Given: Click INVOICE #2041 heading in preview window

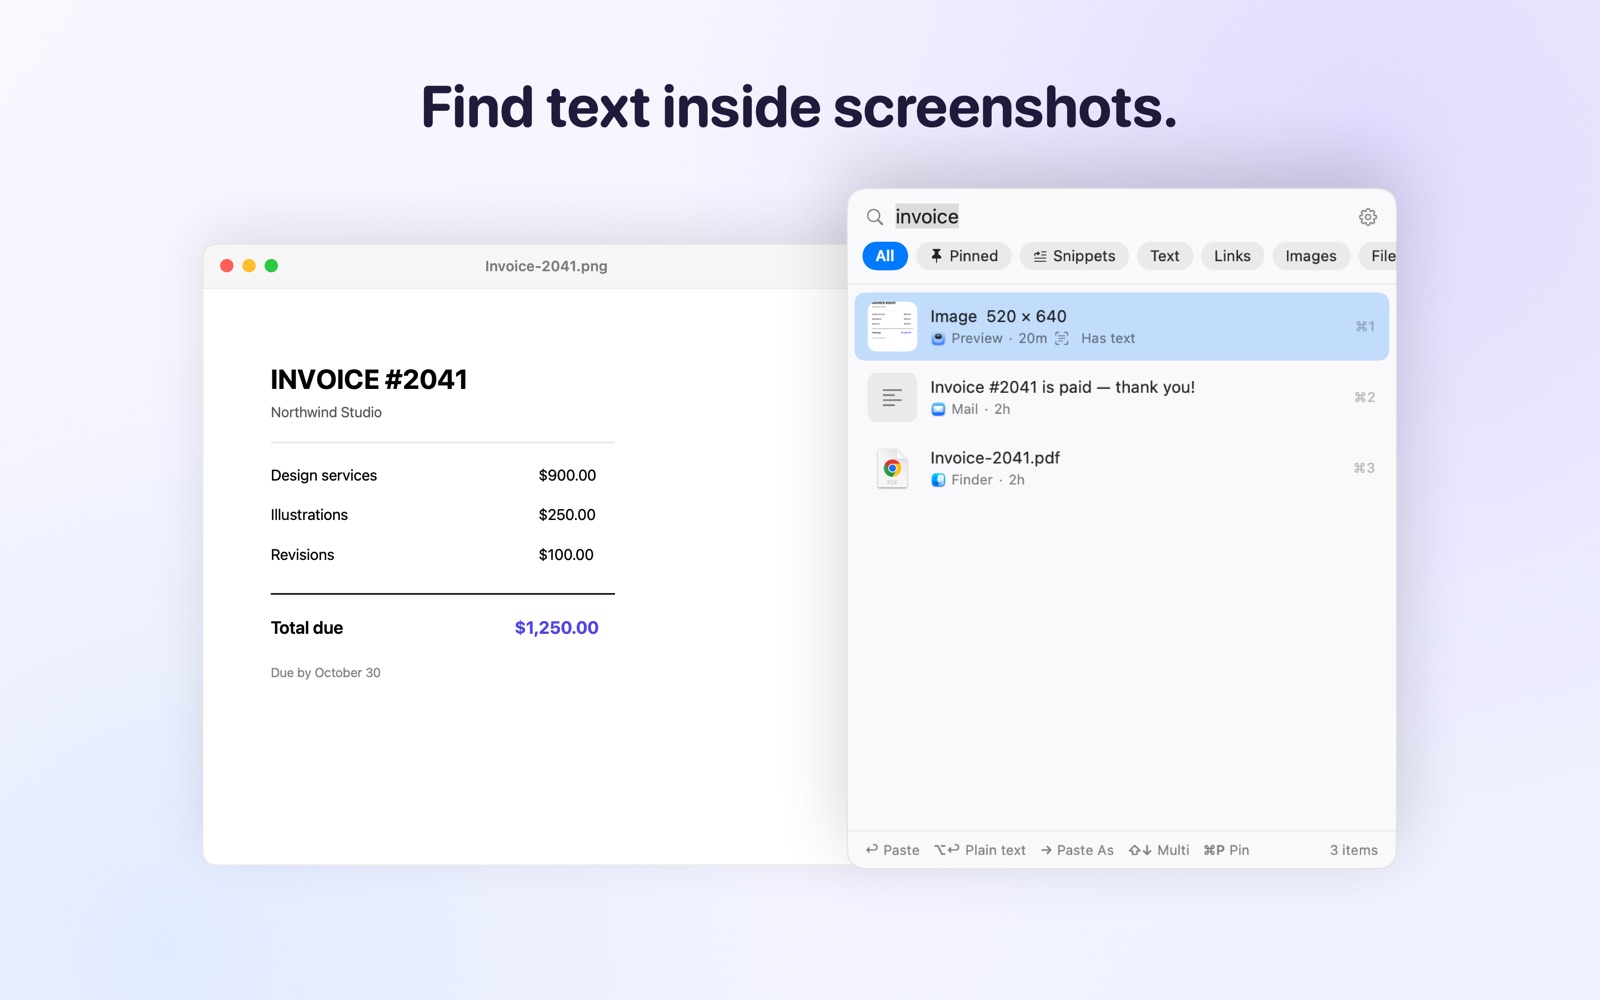Looking at the screenshot, I should click(369, 380).
